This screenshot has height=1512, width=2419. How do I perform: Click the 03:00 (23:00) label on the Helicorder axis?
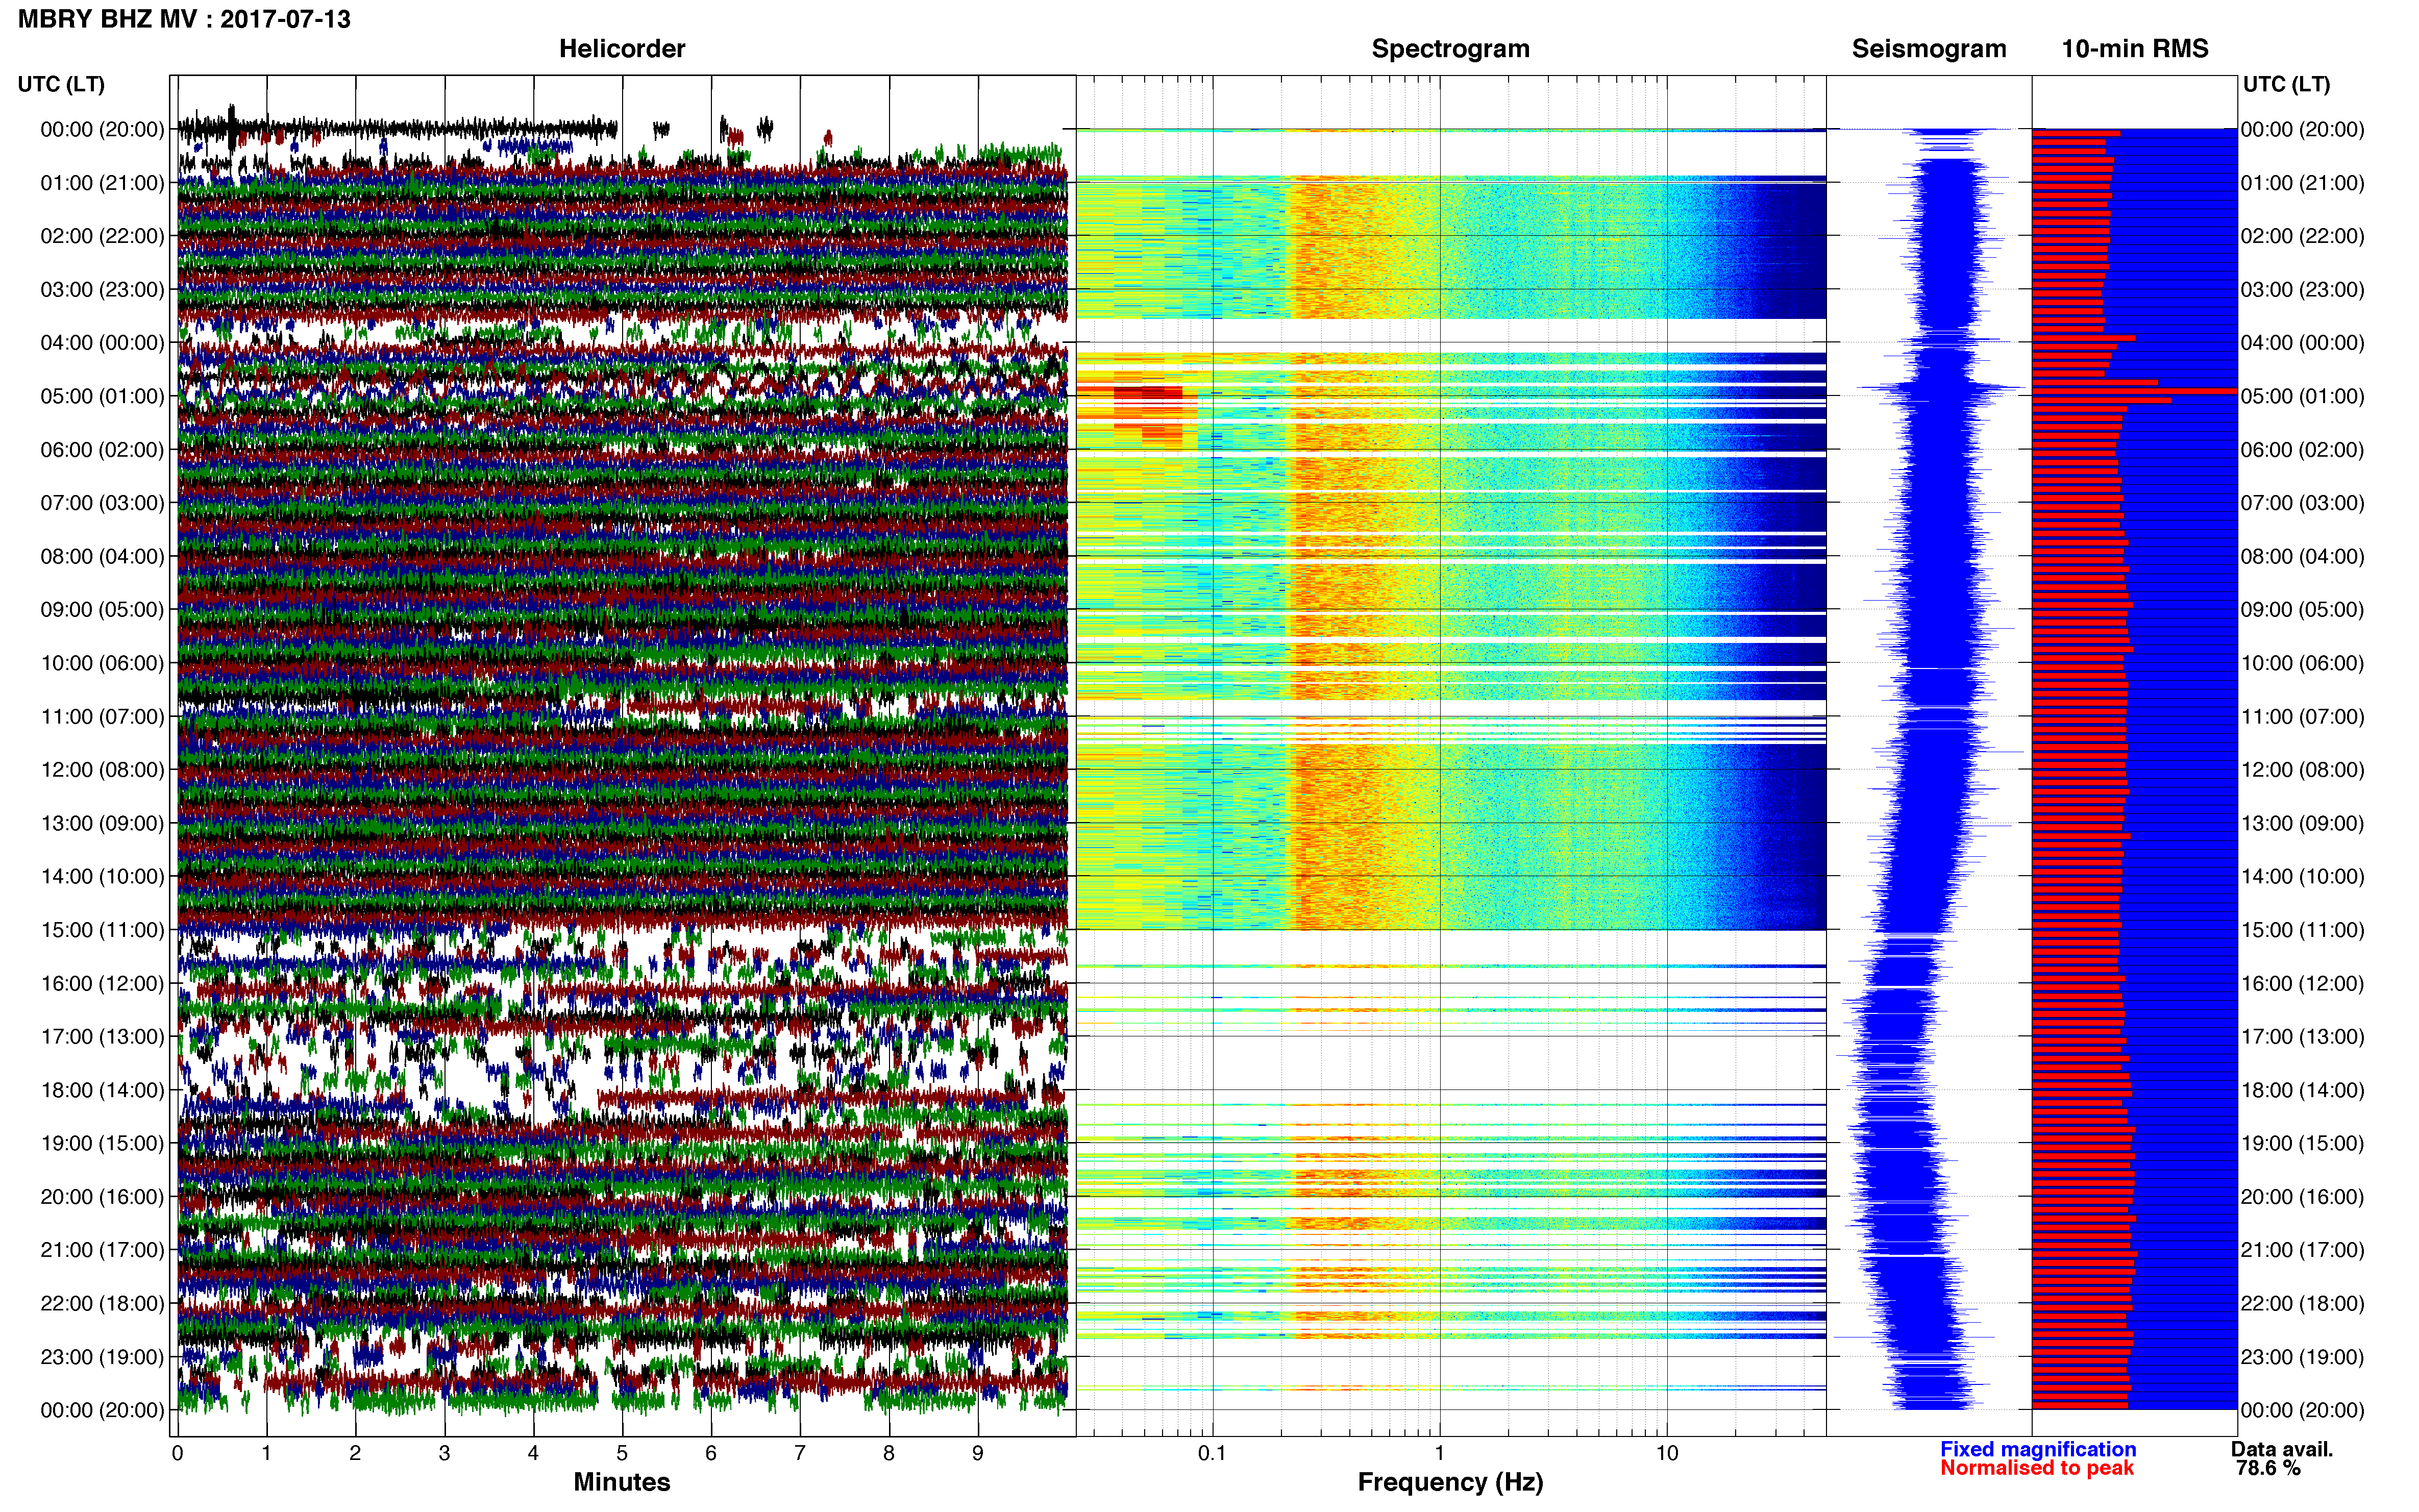(x=102, y=290)
